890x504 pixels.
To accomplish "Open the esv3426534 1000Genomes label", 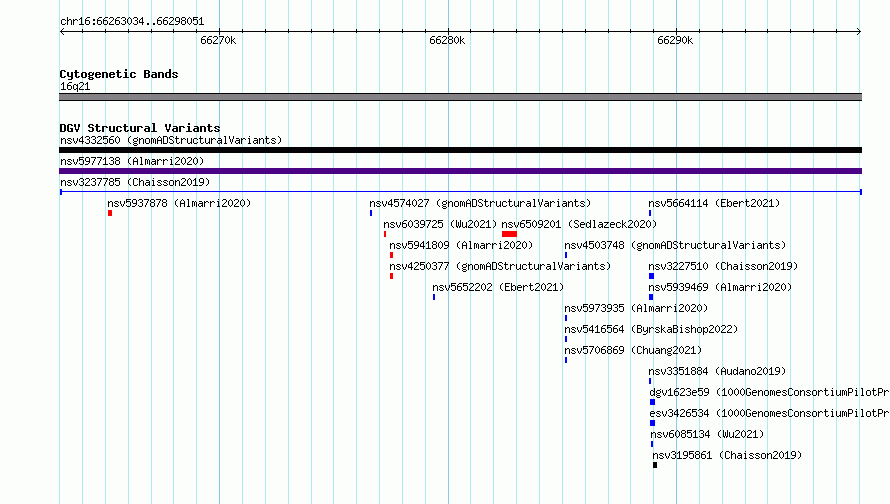I will pos(769,413).
